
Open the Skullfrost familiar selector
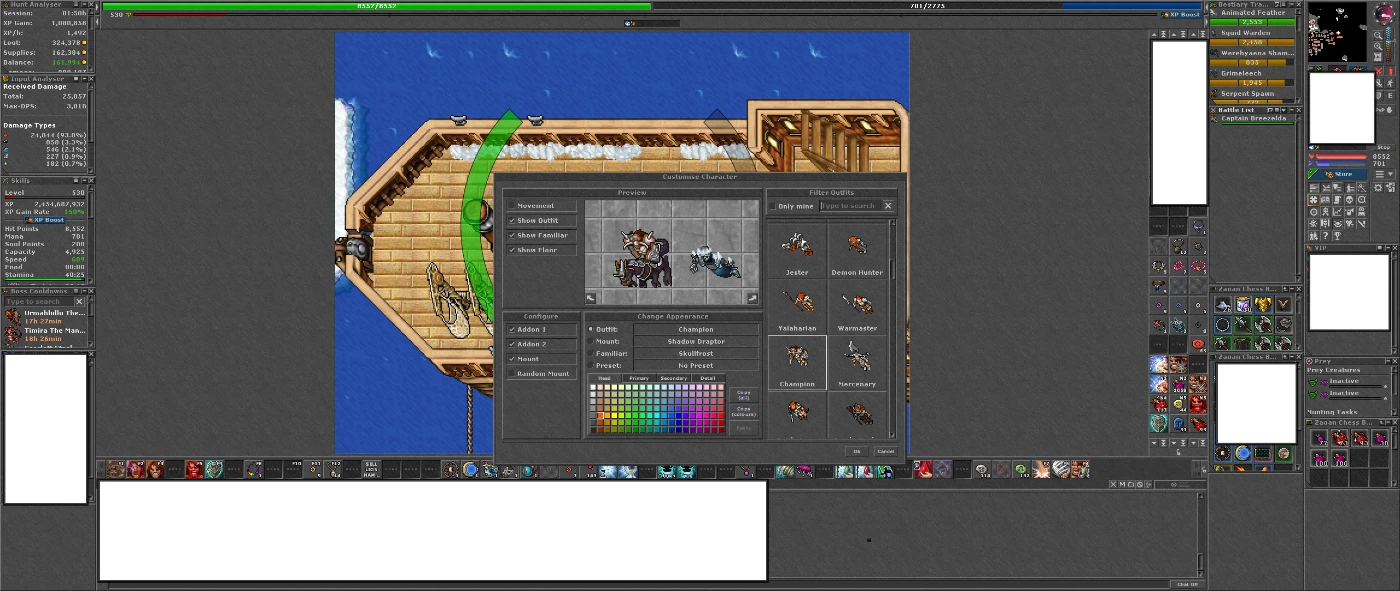click(x=696, y=353)
